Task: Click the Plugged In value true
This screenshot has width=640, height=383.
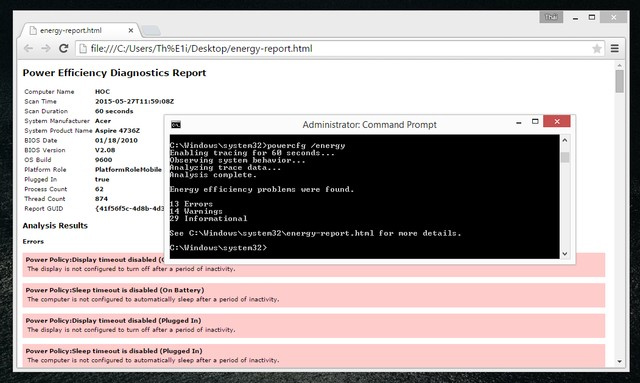Action: [x=102, y=179]
